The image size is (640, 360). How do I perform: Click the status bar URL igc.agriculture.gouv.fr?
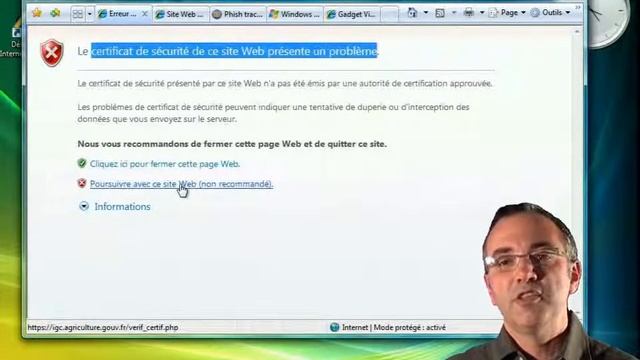[x=103, y=327]
